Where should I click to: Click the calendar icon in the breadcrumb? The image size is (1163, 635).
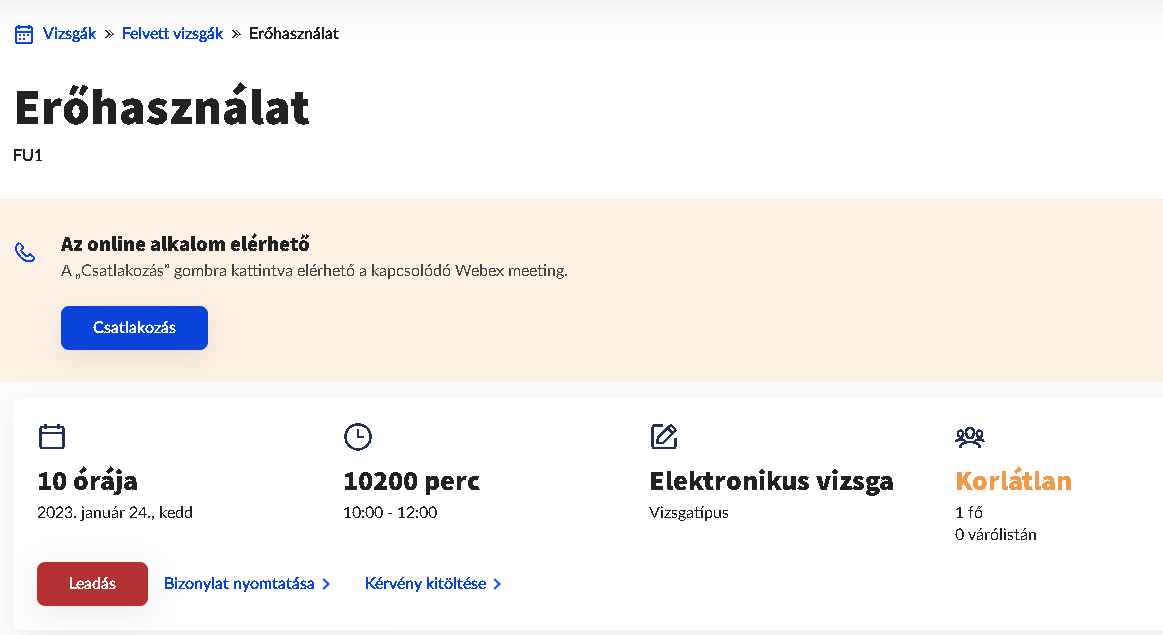click(24, 34)
